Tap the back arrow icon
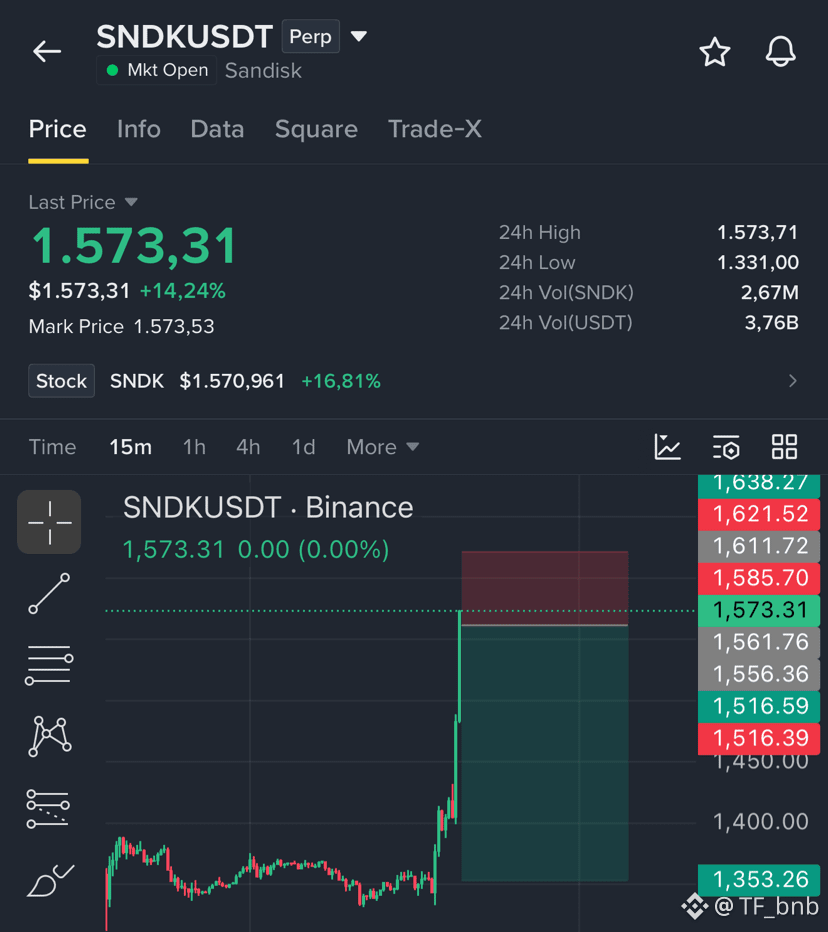Viewport: 828px width, 932px height. click(47, 52)
